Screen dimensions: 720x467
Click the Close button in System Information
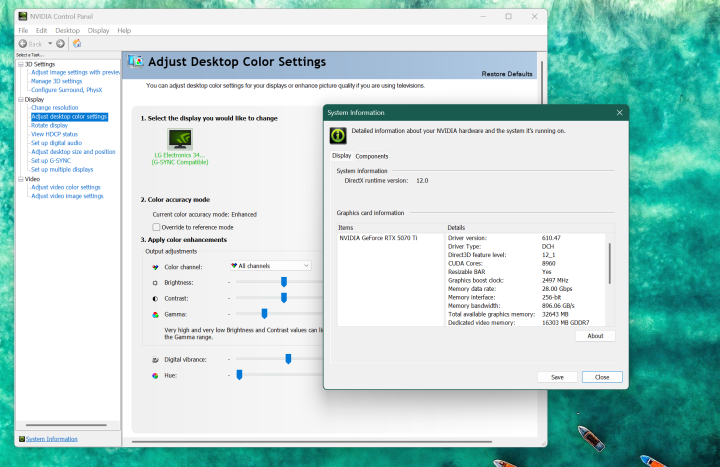pyautogui.click(x=602, y=377)
